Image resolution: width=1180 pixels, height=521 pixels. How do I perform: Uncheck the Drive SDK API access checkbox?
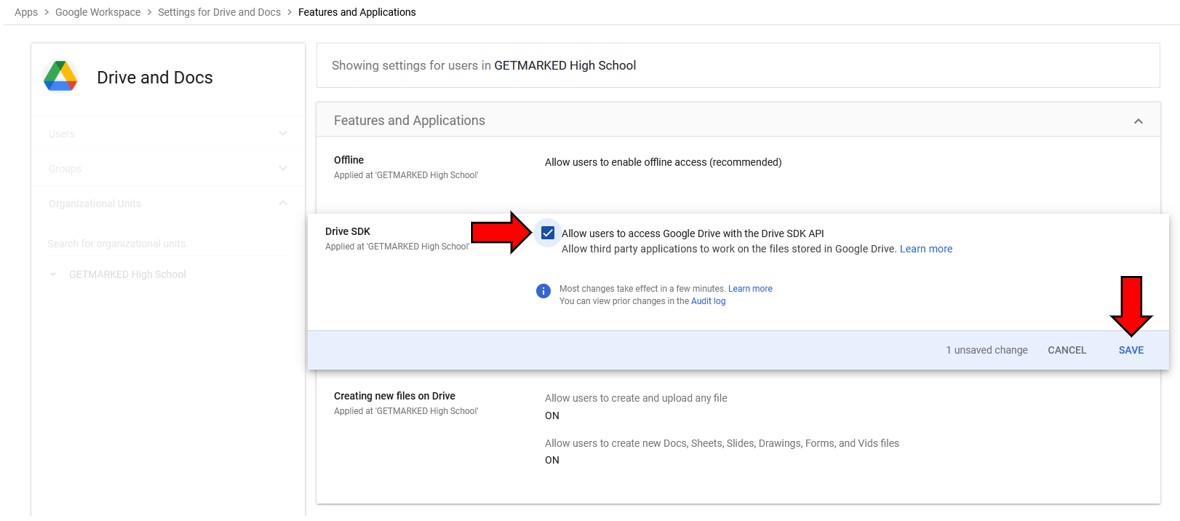548,233
